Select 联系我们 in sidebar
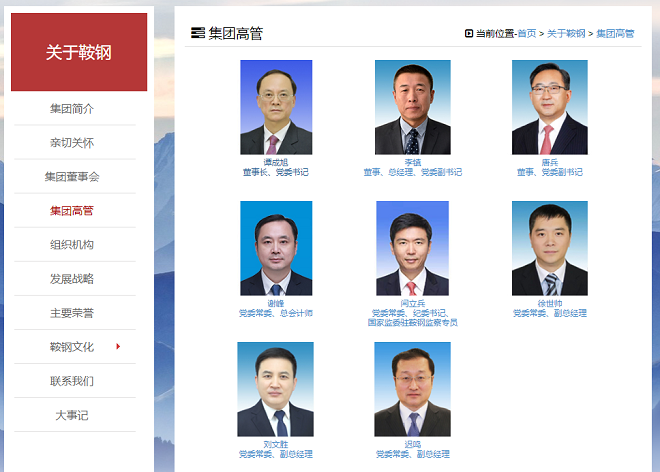 72,381
